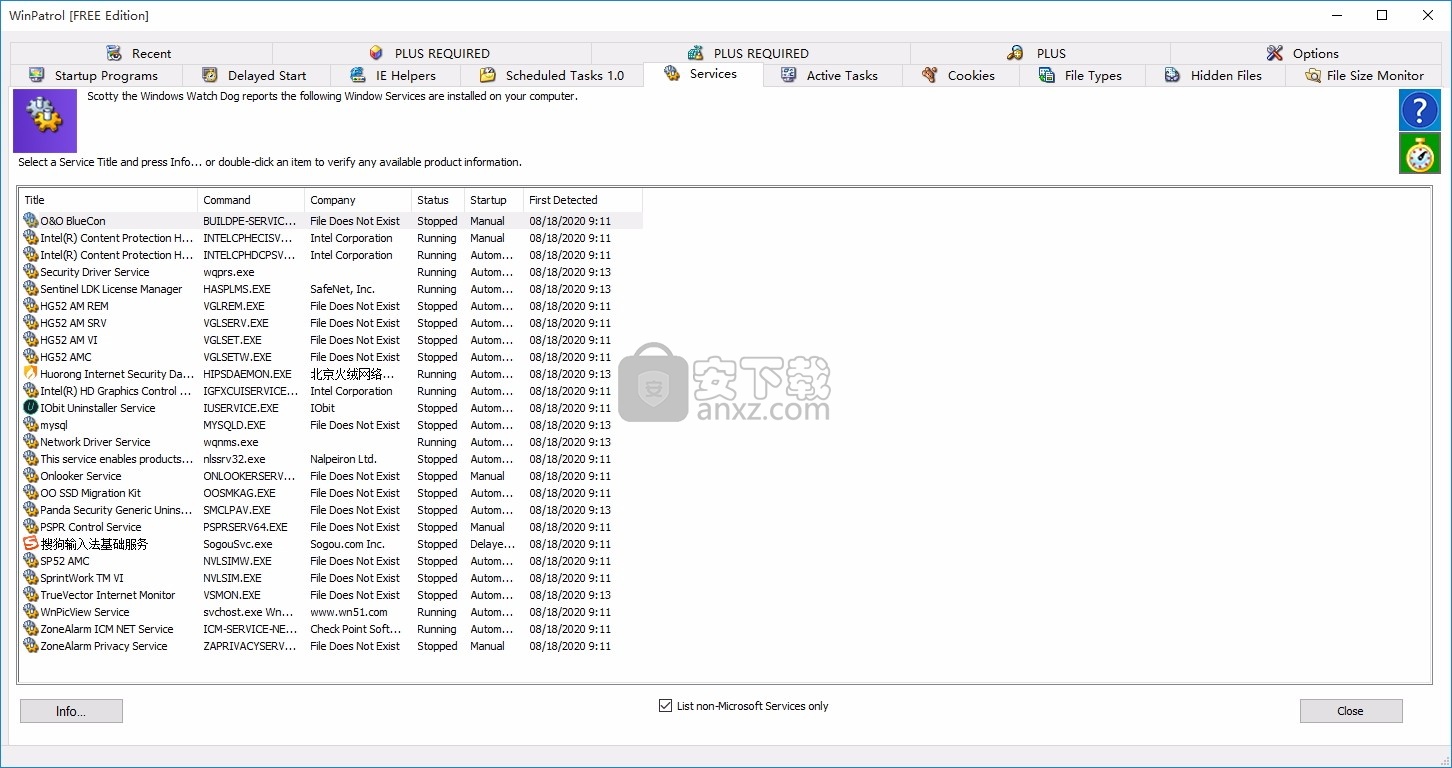Click the PLUS tab key icon
The height and width of the screenshot is (768, 1452).
tap(1015, 53)
